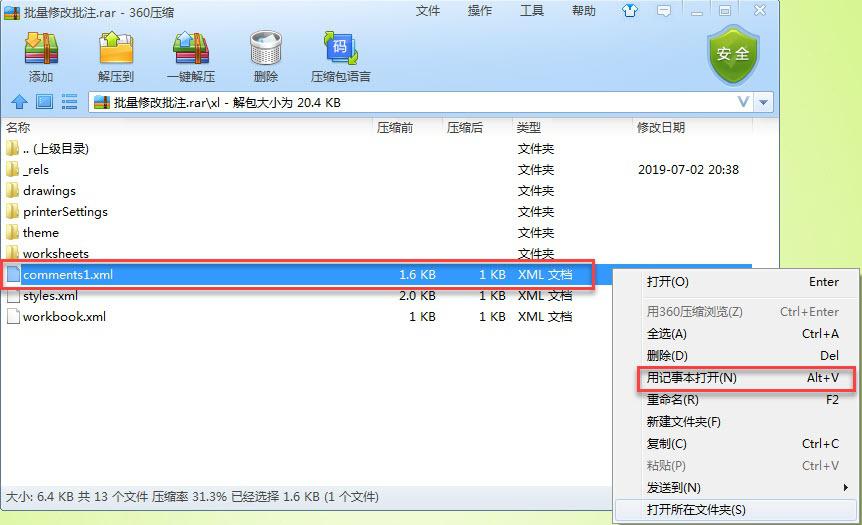The height and width of the screenshot is (525, 862).
Task: Click the 解压到 (Extract to) icon
Action: pos(116,49)
